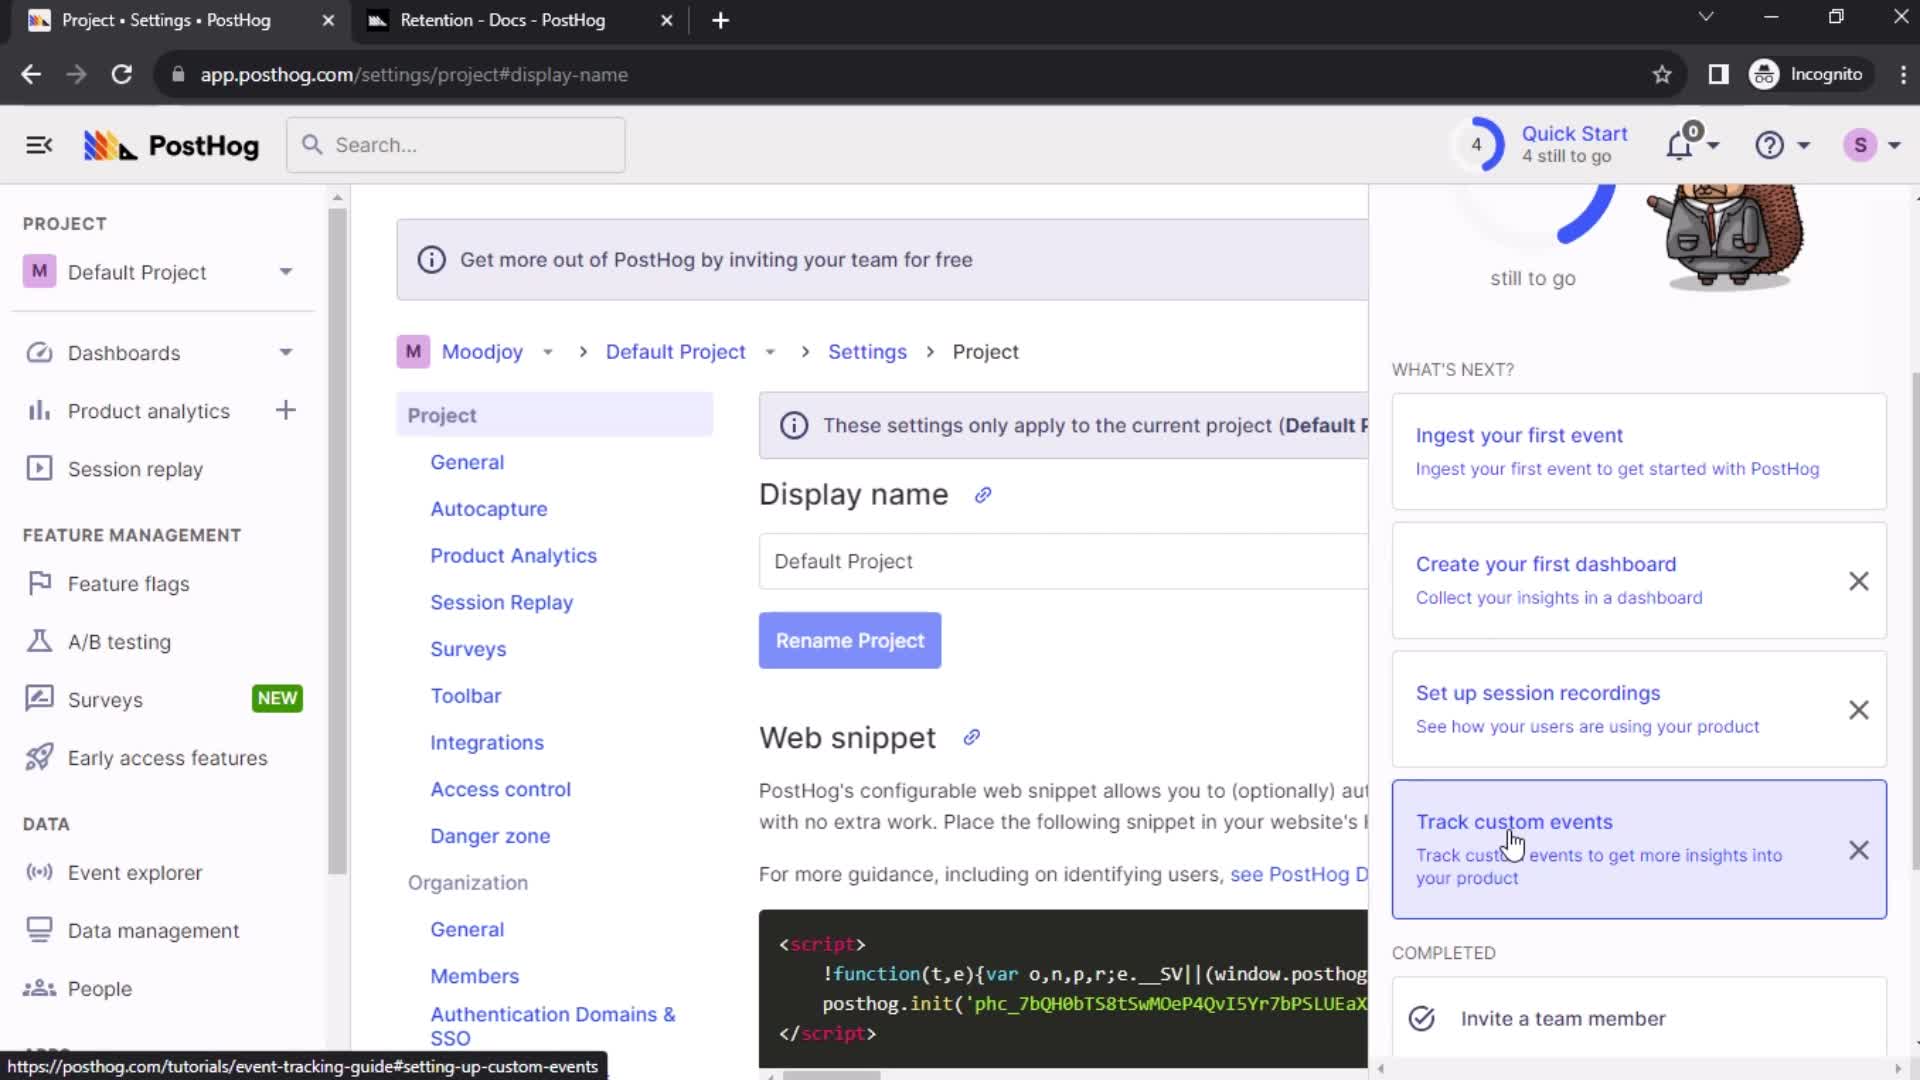Select the Product Analytics icon

pyautogui.click(x=36, y=410)
